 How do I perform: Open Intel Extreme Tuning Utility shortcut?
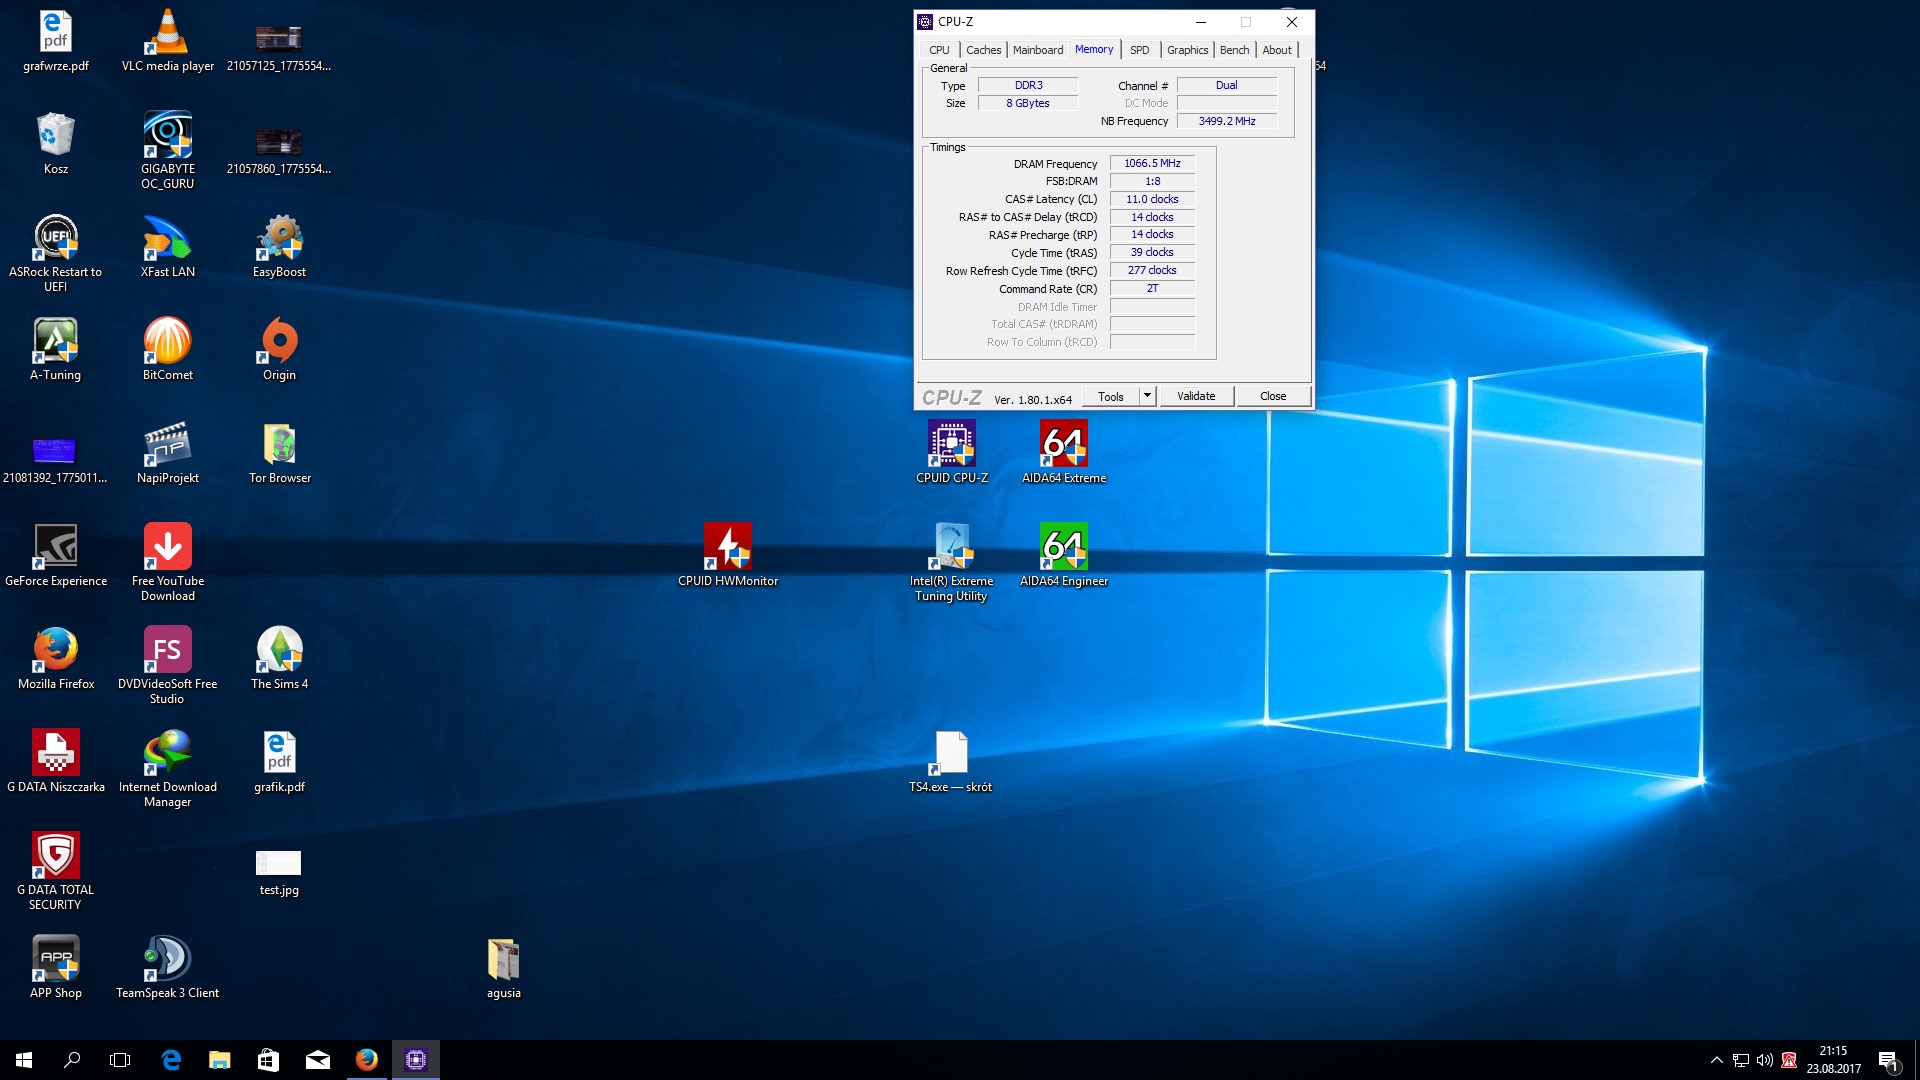pyautogui.click(x=951, y=547)
